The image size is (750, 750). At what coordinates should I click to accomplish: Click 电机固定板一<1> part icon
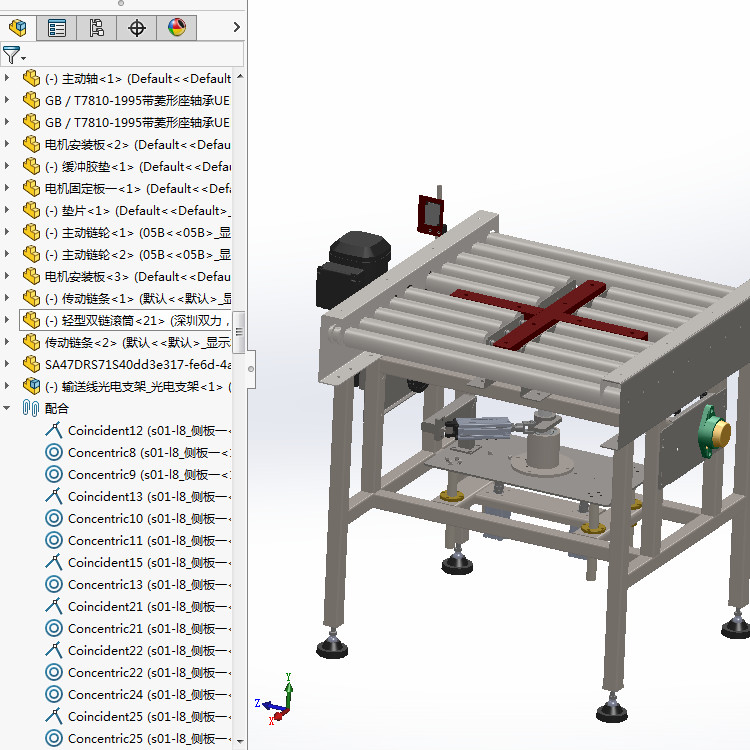[x=31, y=188]
